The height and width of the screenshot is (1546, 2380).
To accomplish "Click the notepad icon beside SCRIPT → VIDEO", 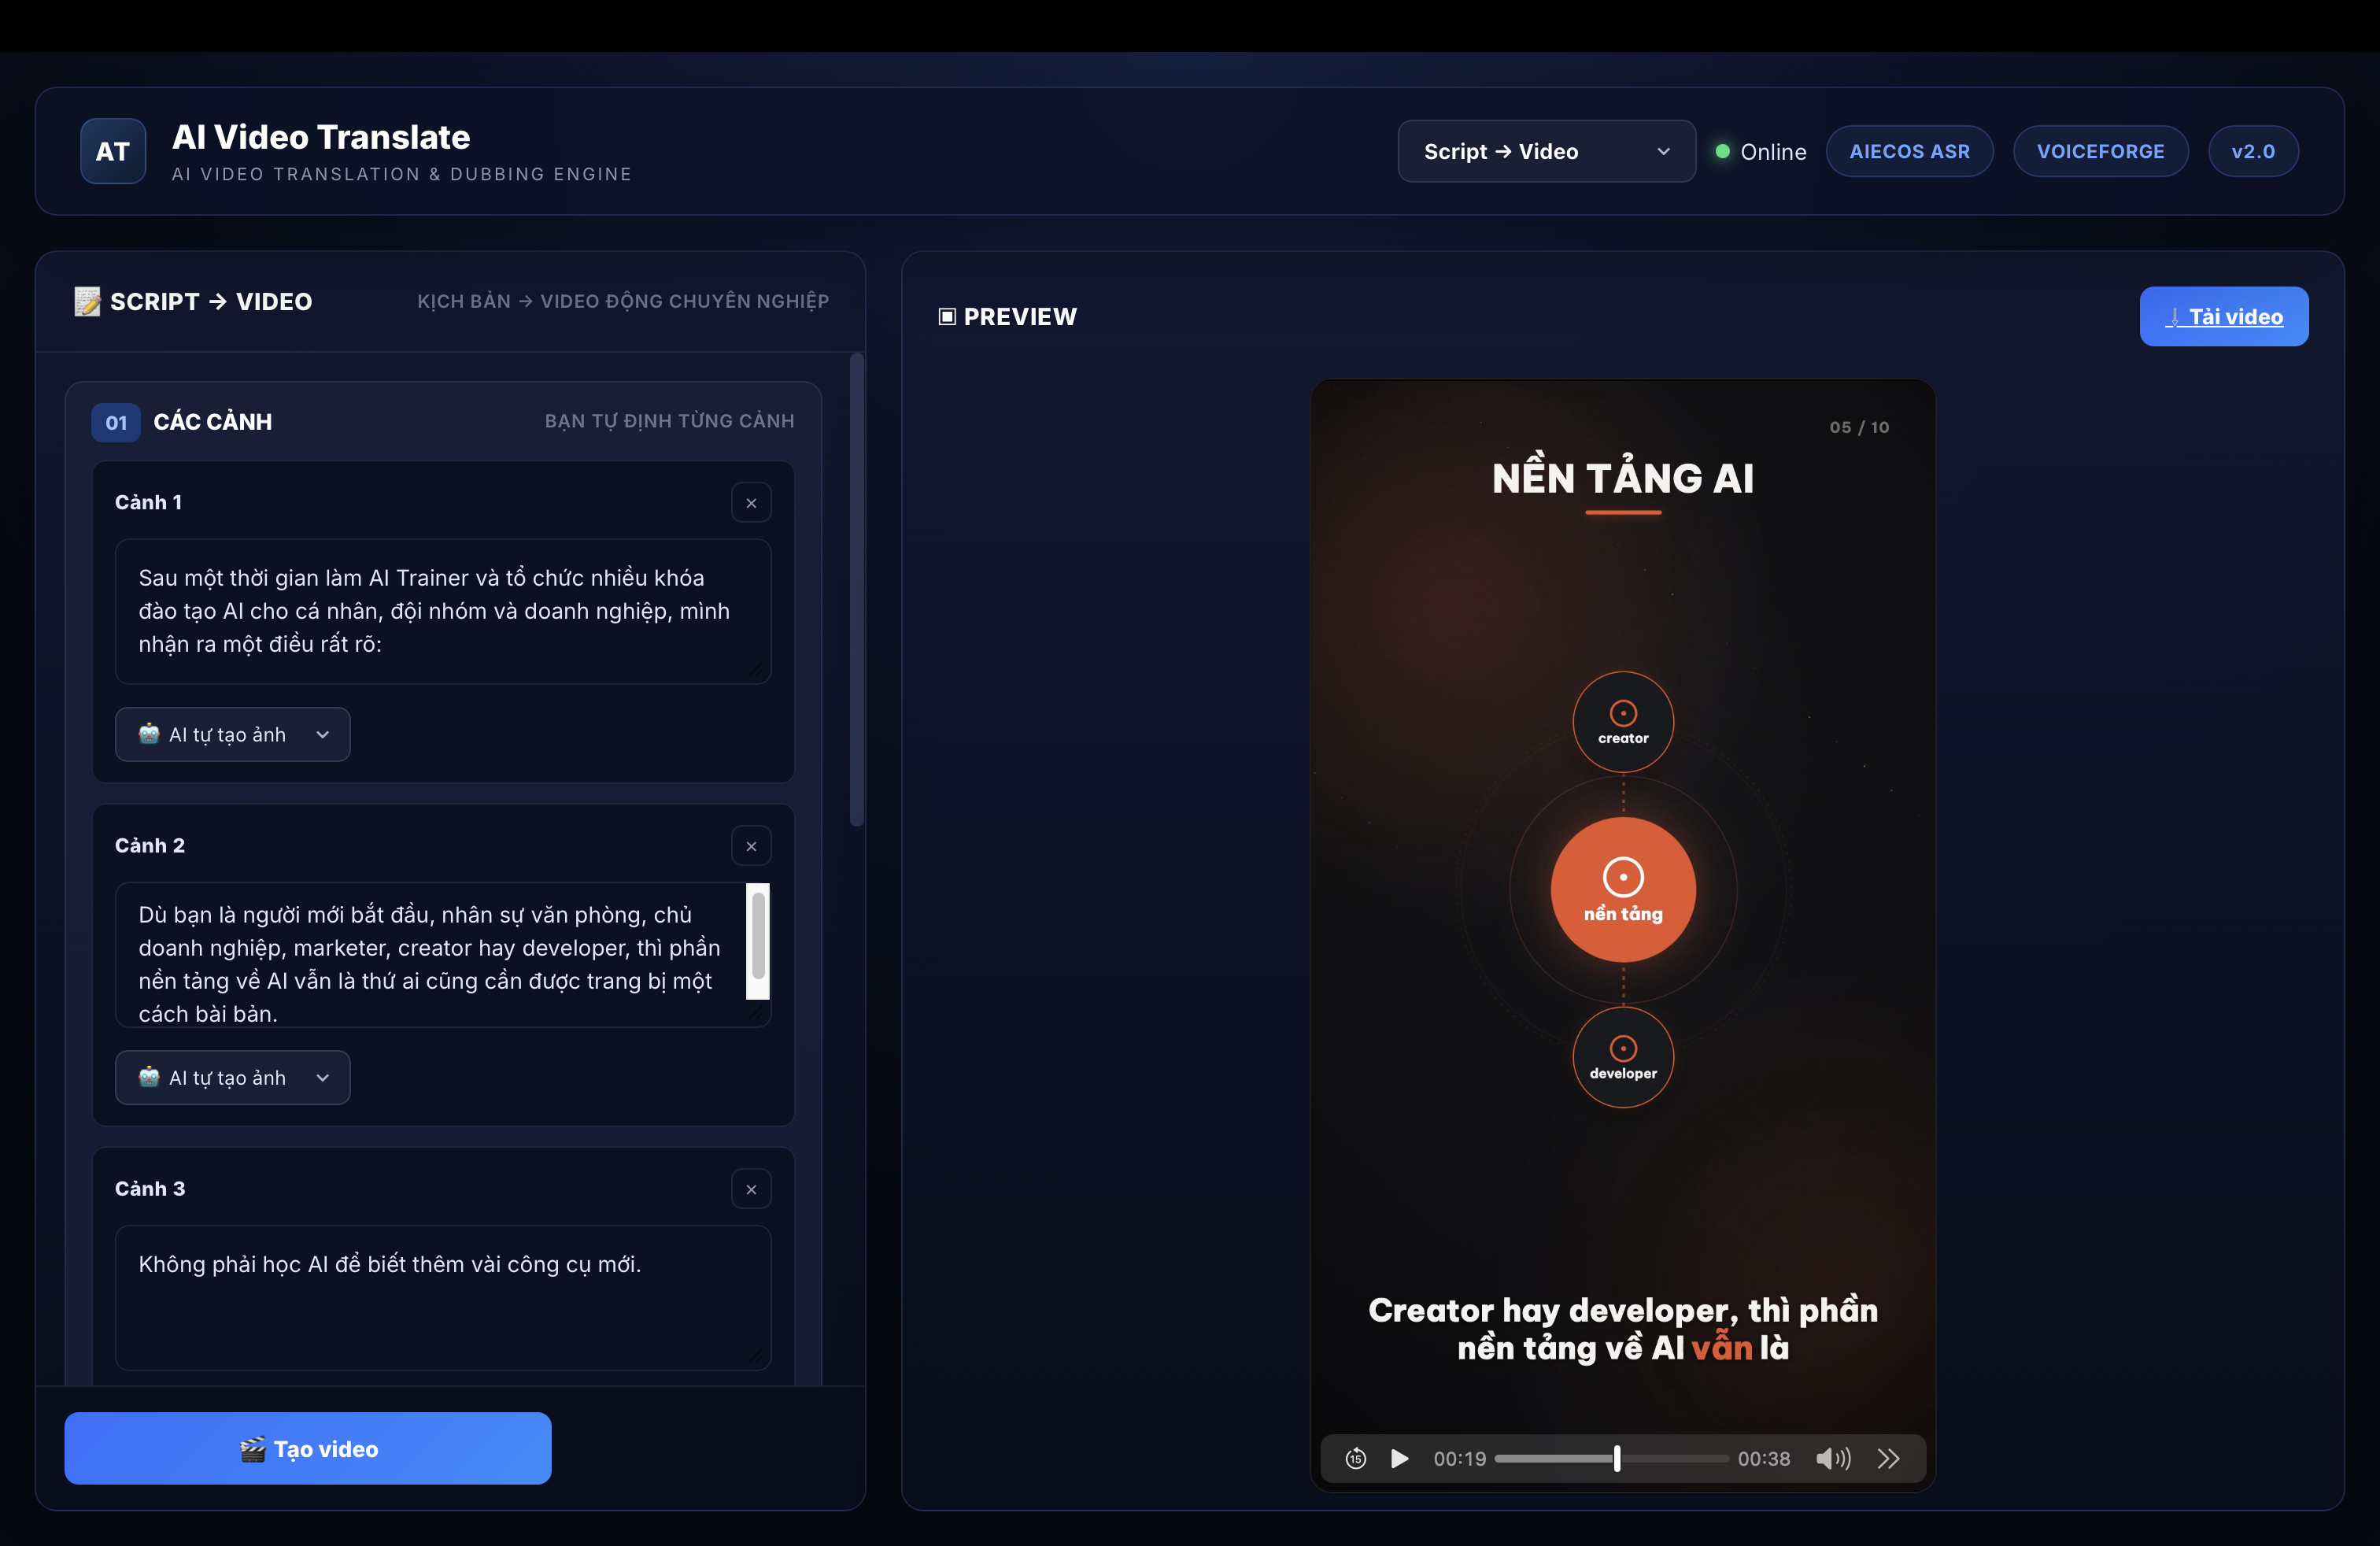I will 87,301.
